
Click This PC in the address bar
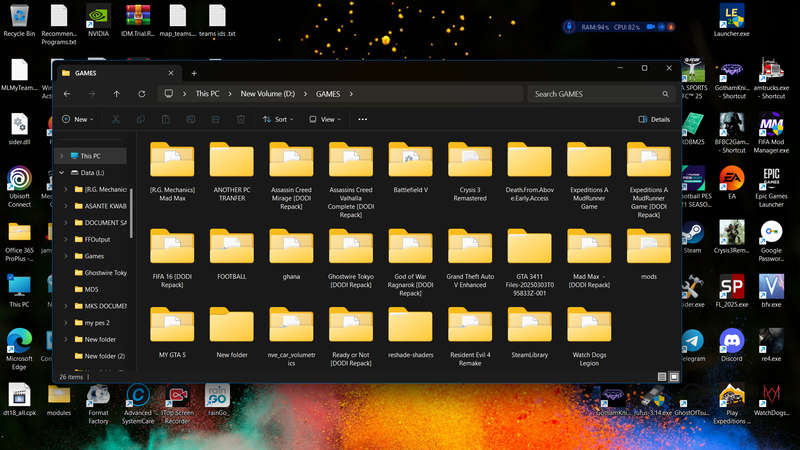point(207,94)
